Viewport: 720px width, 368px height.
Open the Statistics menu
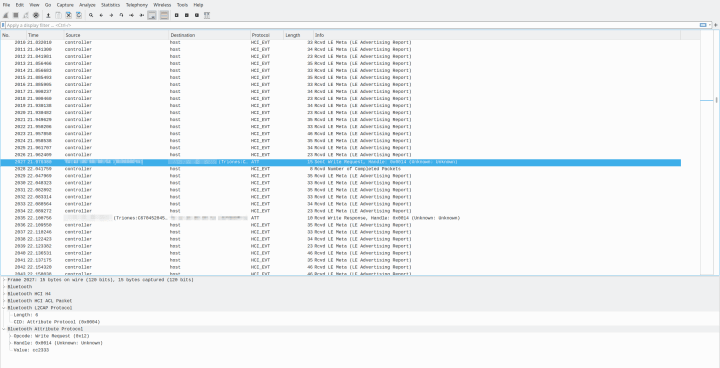coord(111,5)
